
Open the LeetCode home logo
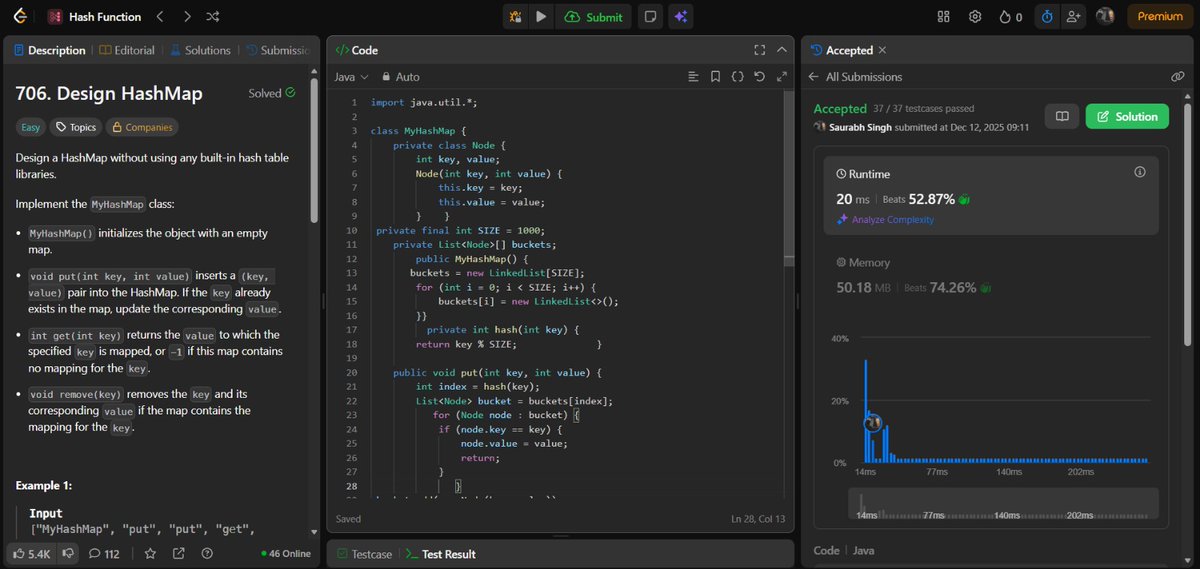(21, 16)
